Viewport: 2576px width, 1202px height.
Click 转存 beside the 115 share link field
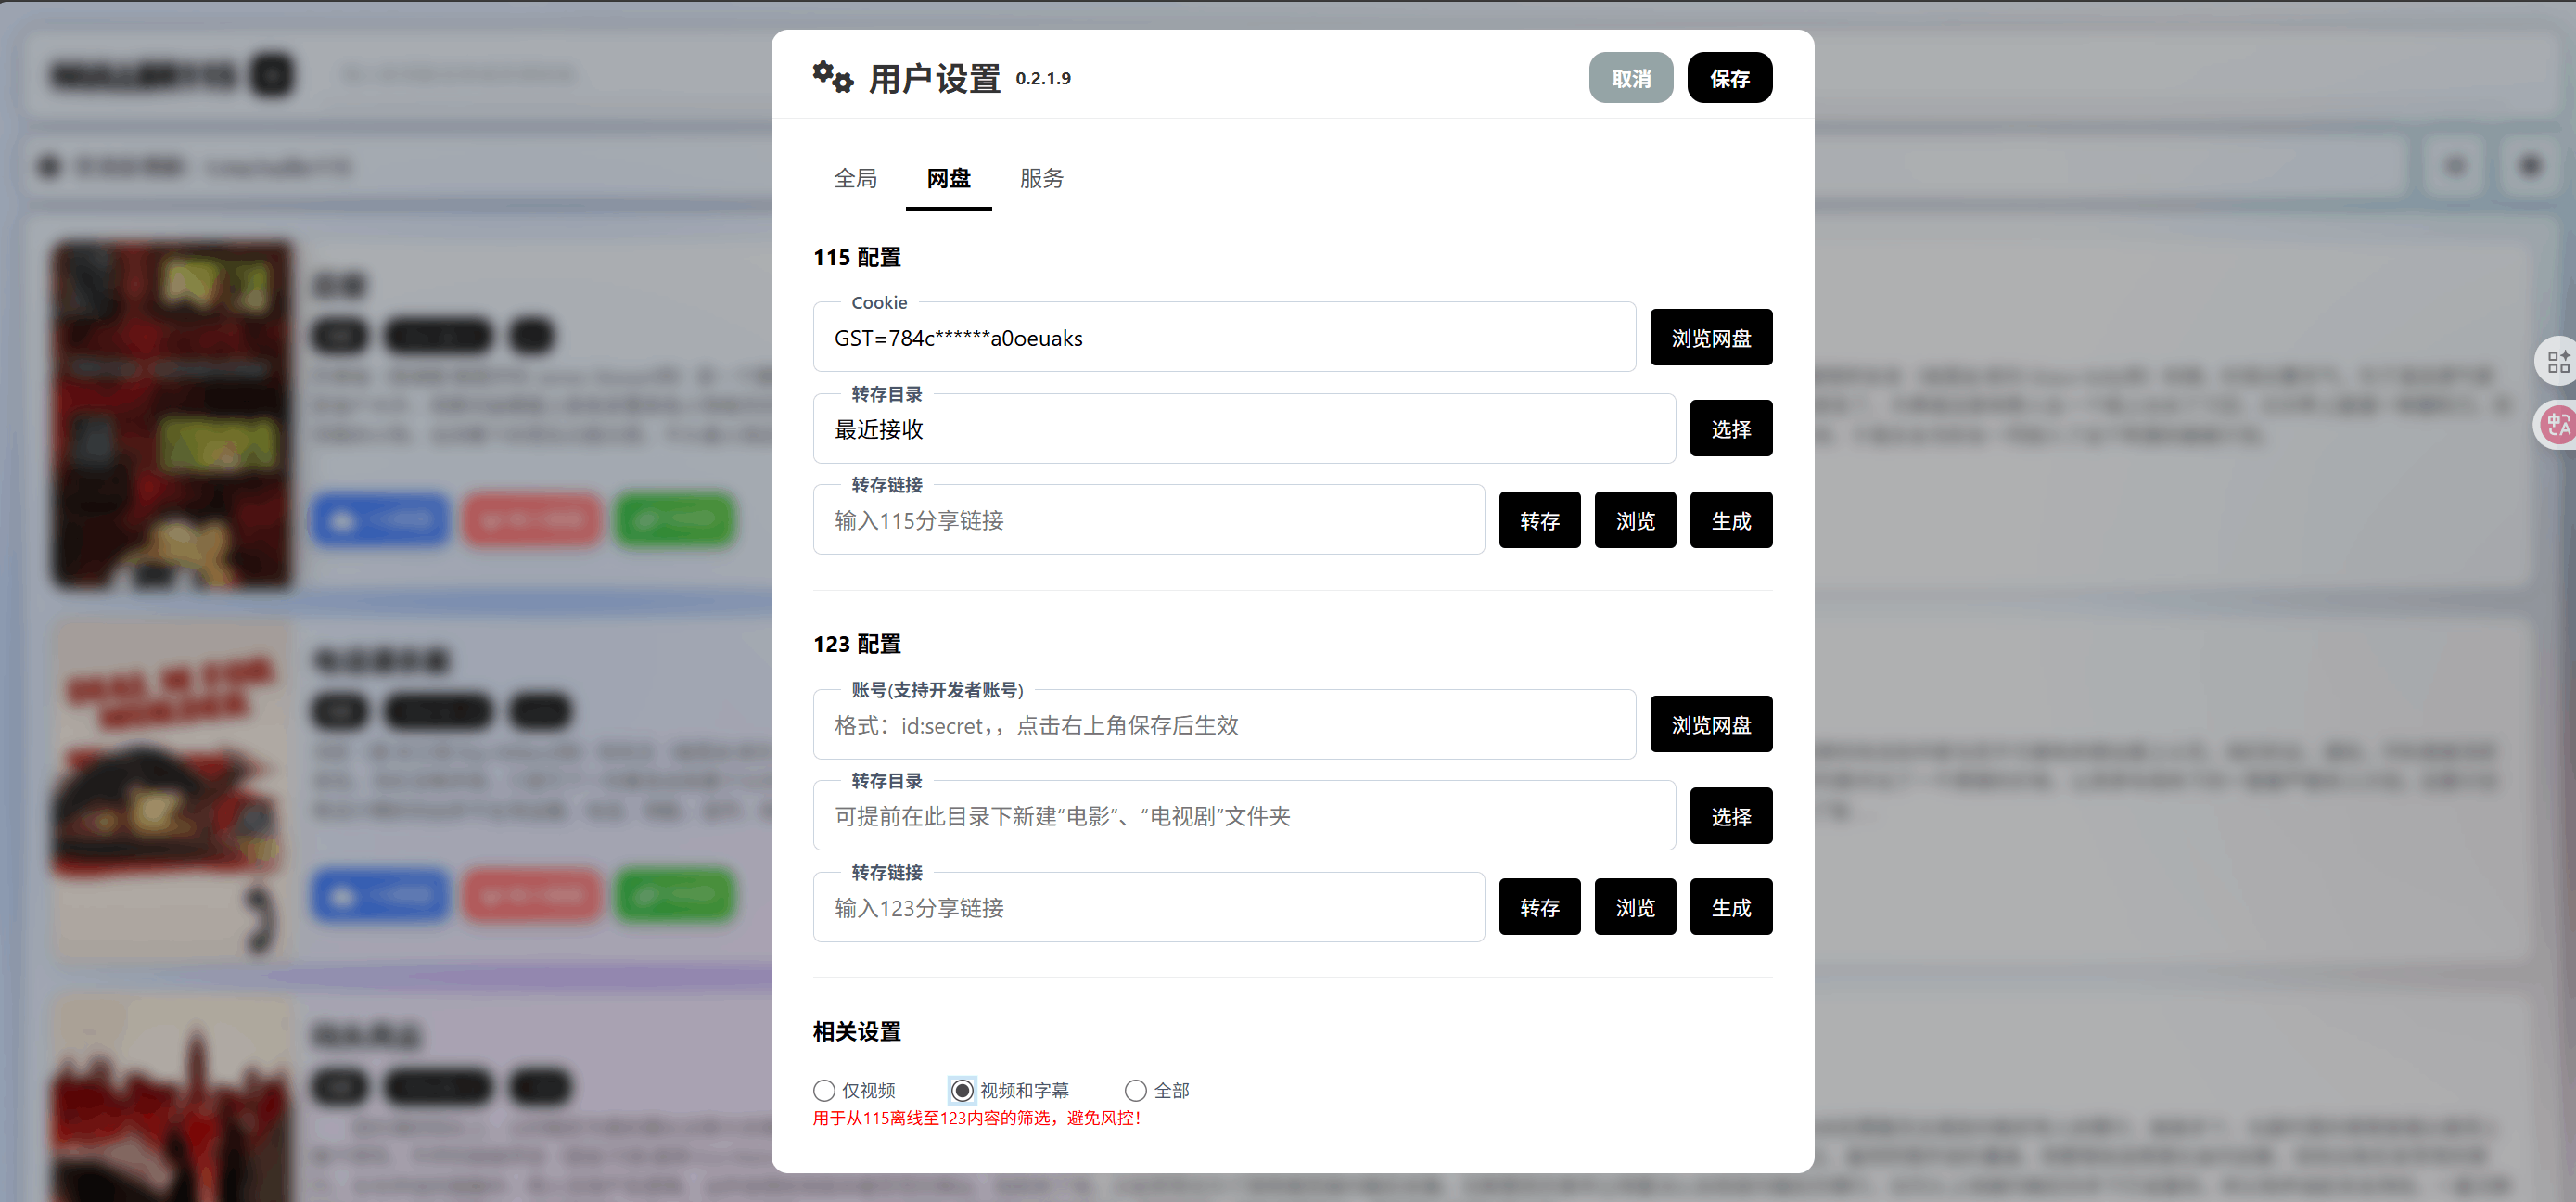pos(1539,521)
